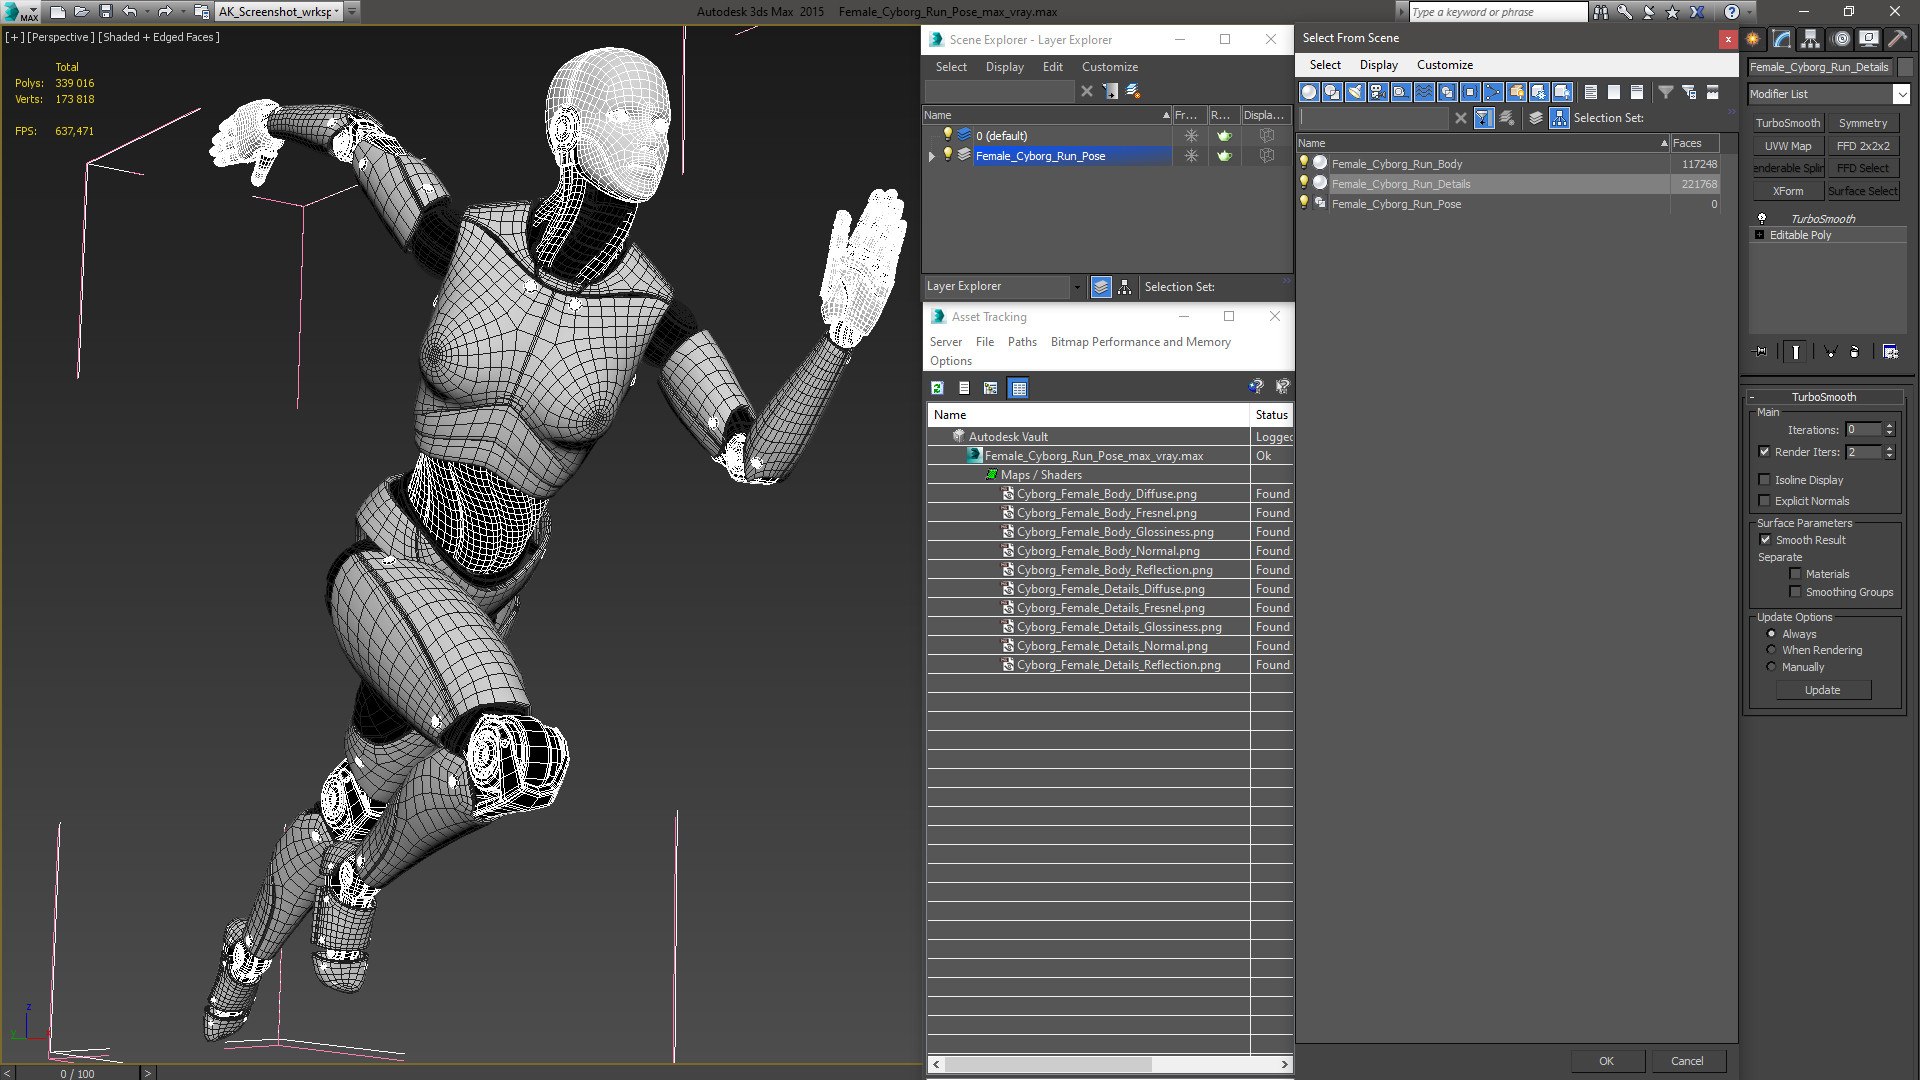Open the Modifier List dropdown

pos(1901,94)
